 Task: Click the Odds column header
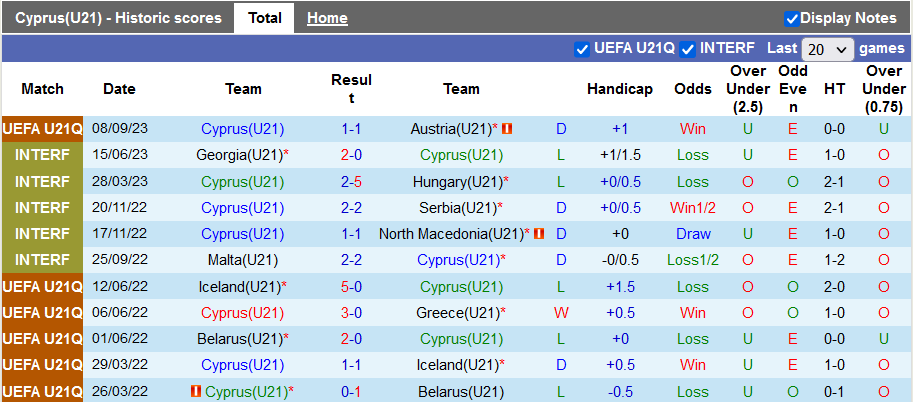coord(693,89)
